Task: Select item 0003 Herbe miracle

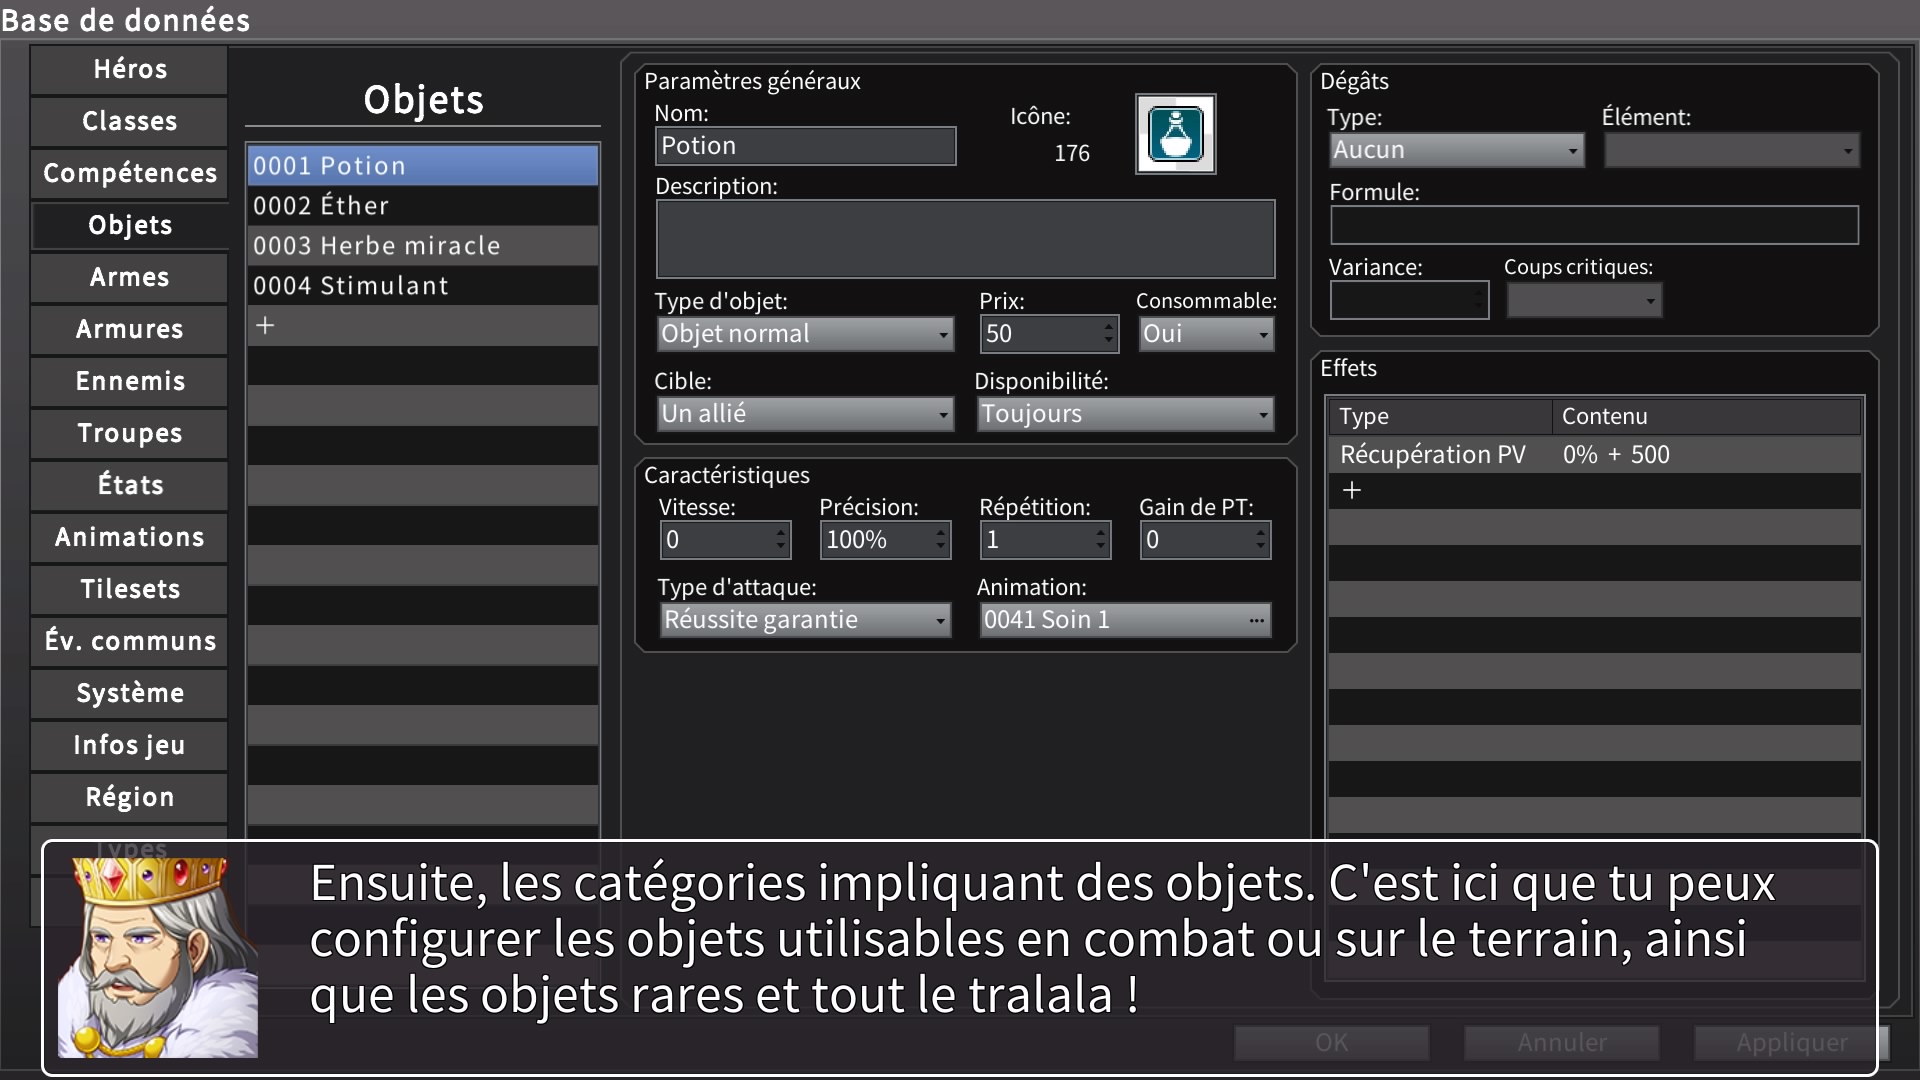Action: (x=423, y=245)
